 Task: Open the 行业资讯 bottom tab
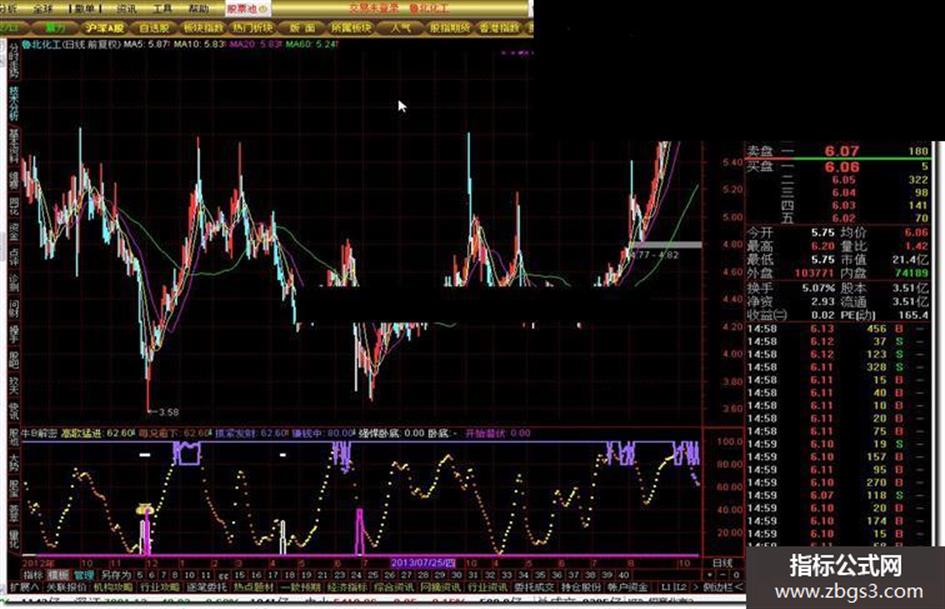pos(487,587)
